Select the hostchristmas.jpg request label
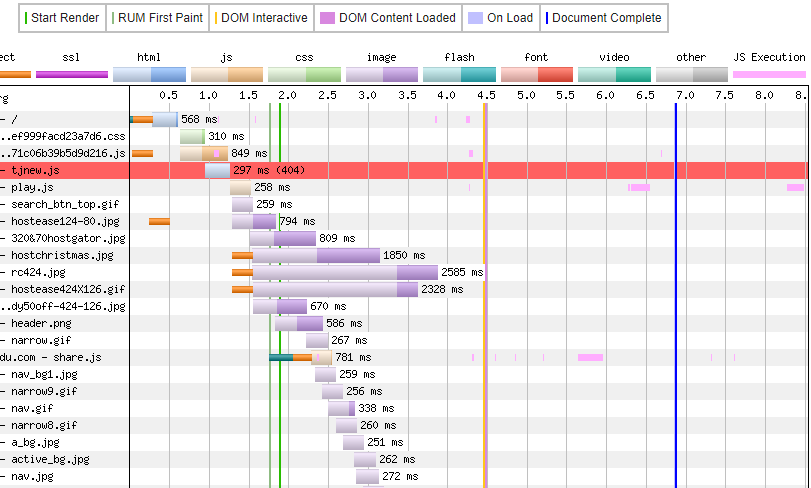The image size is (811, 488). pos(62,255)
